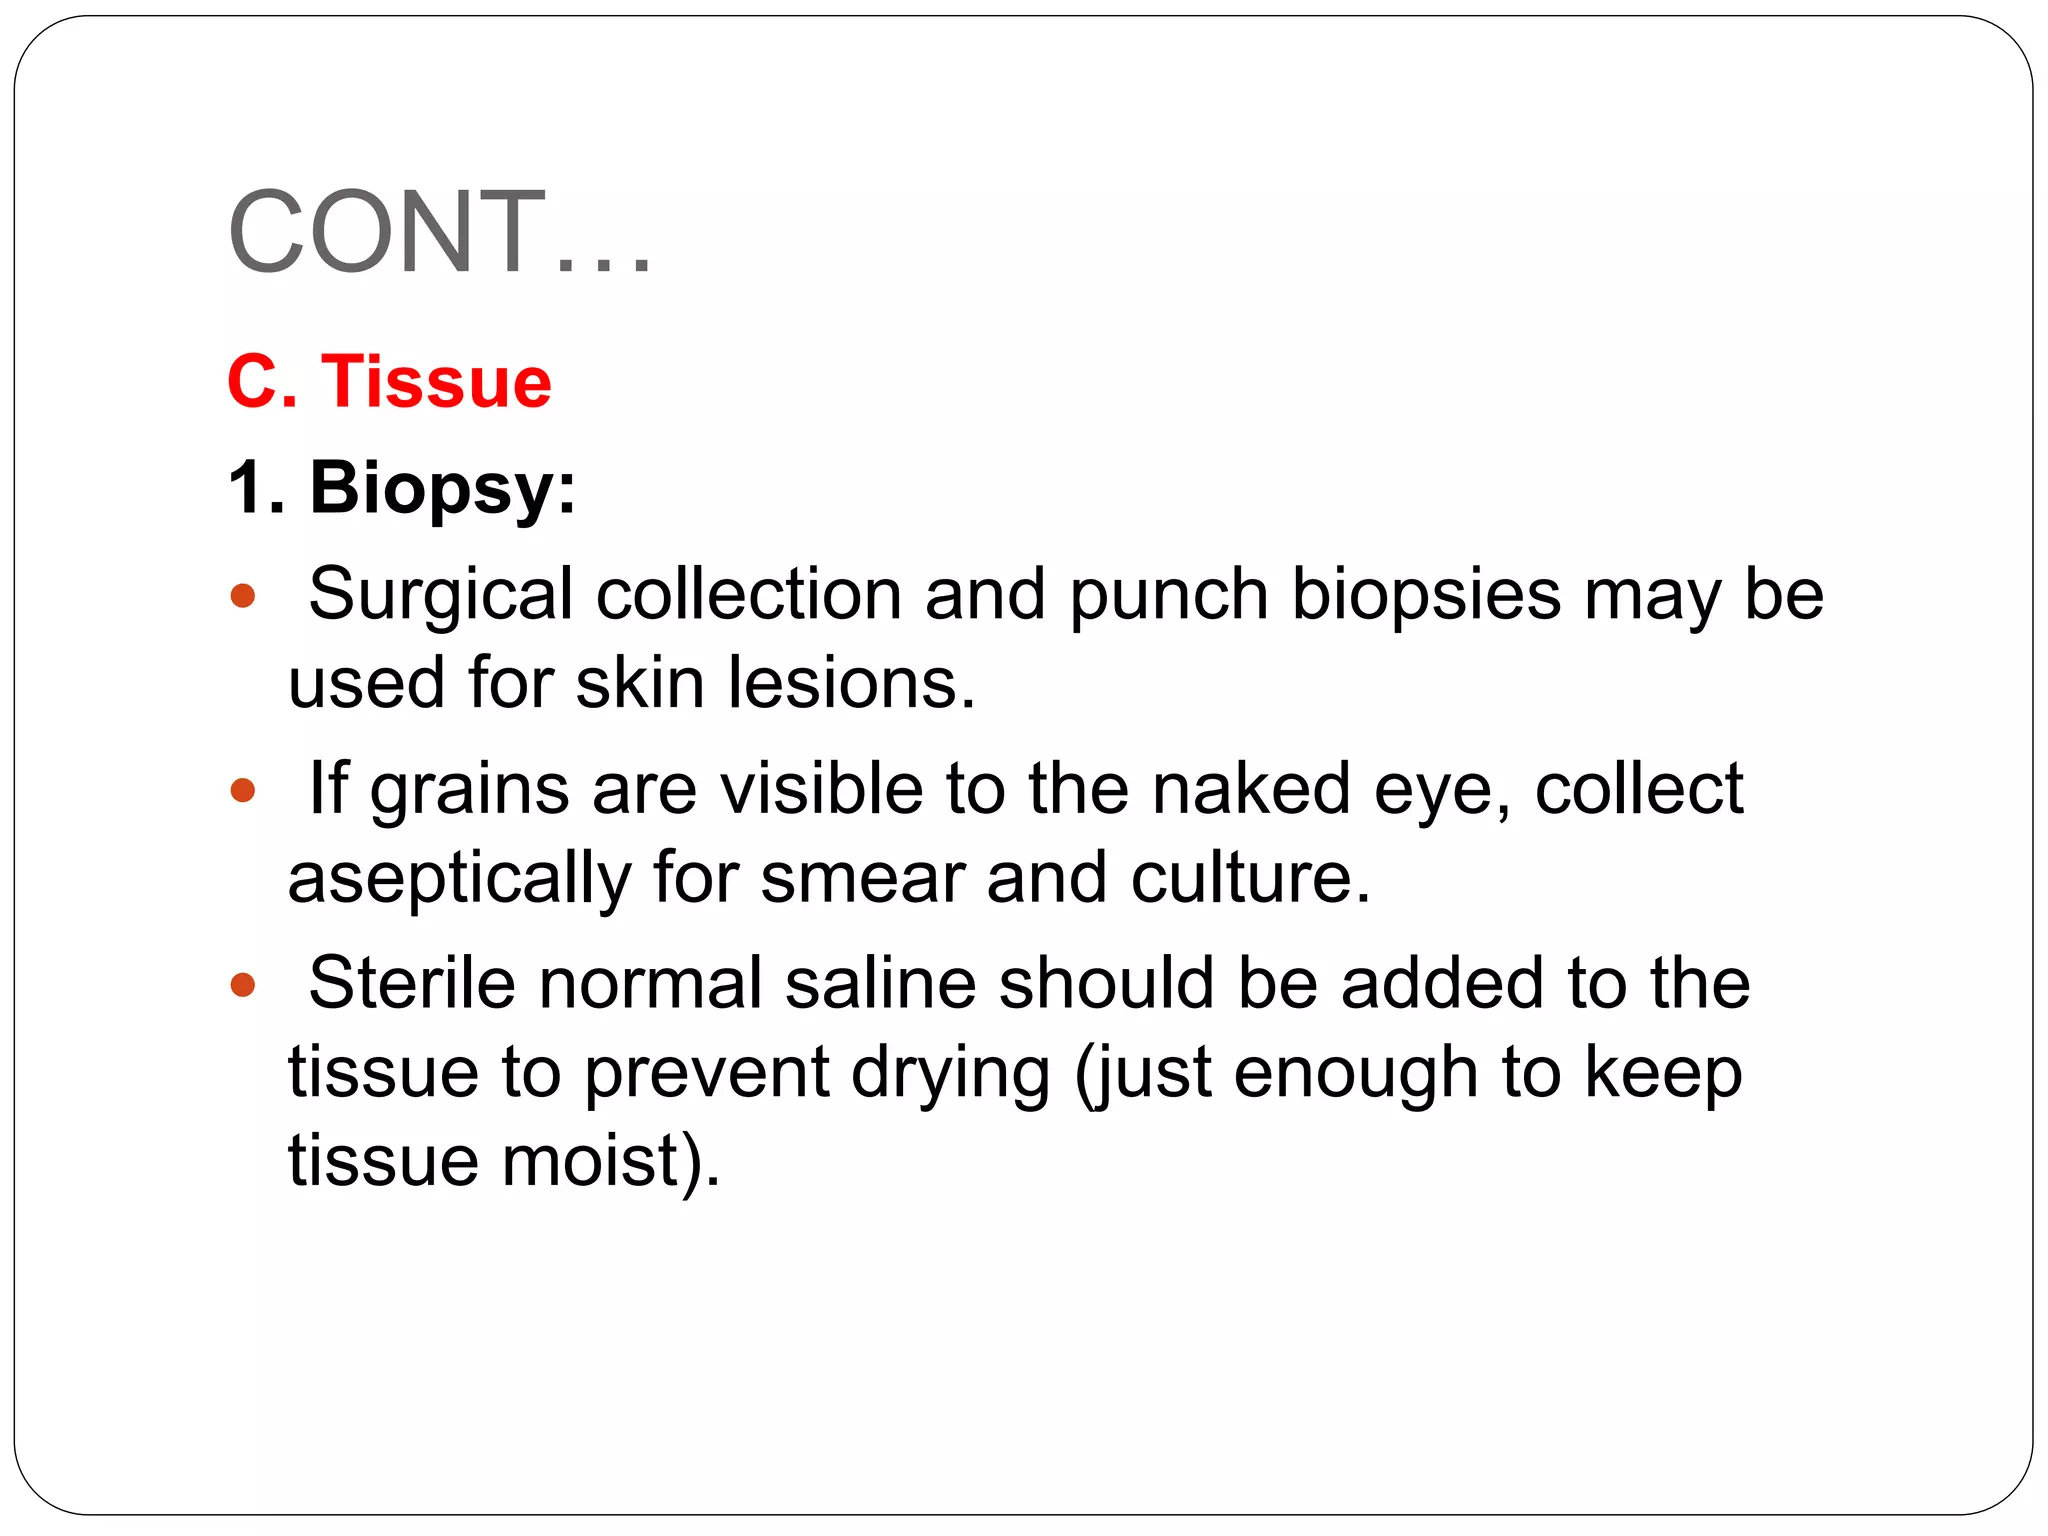This screenshot has height=1536, width=2048.
Task: Click the phrase "should be added to the"
Action: click(x=1375, y=983)
